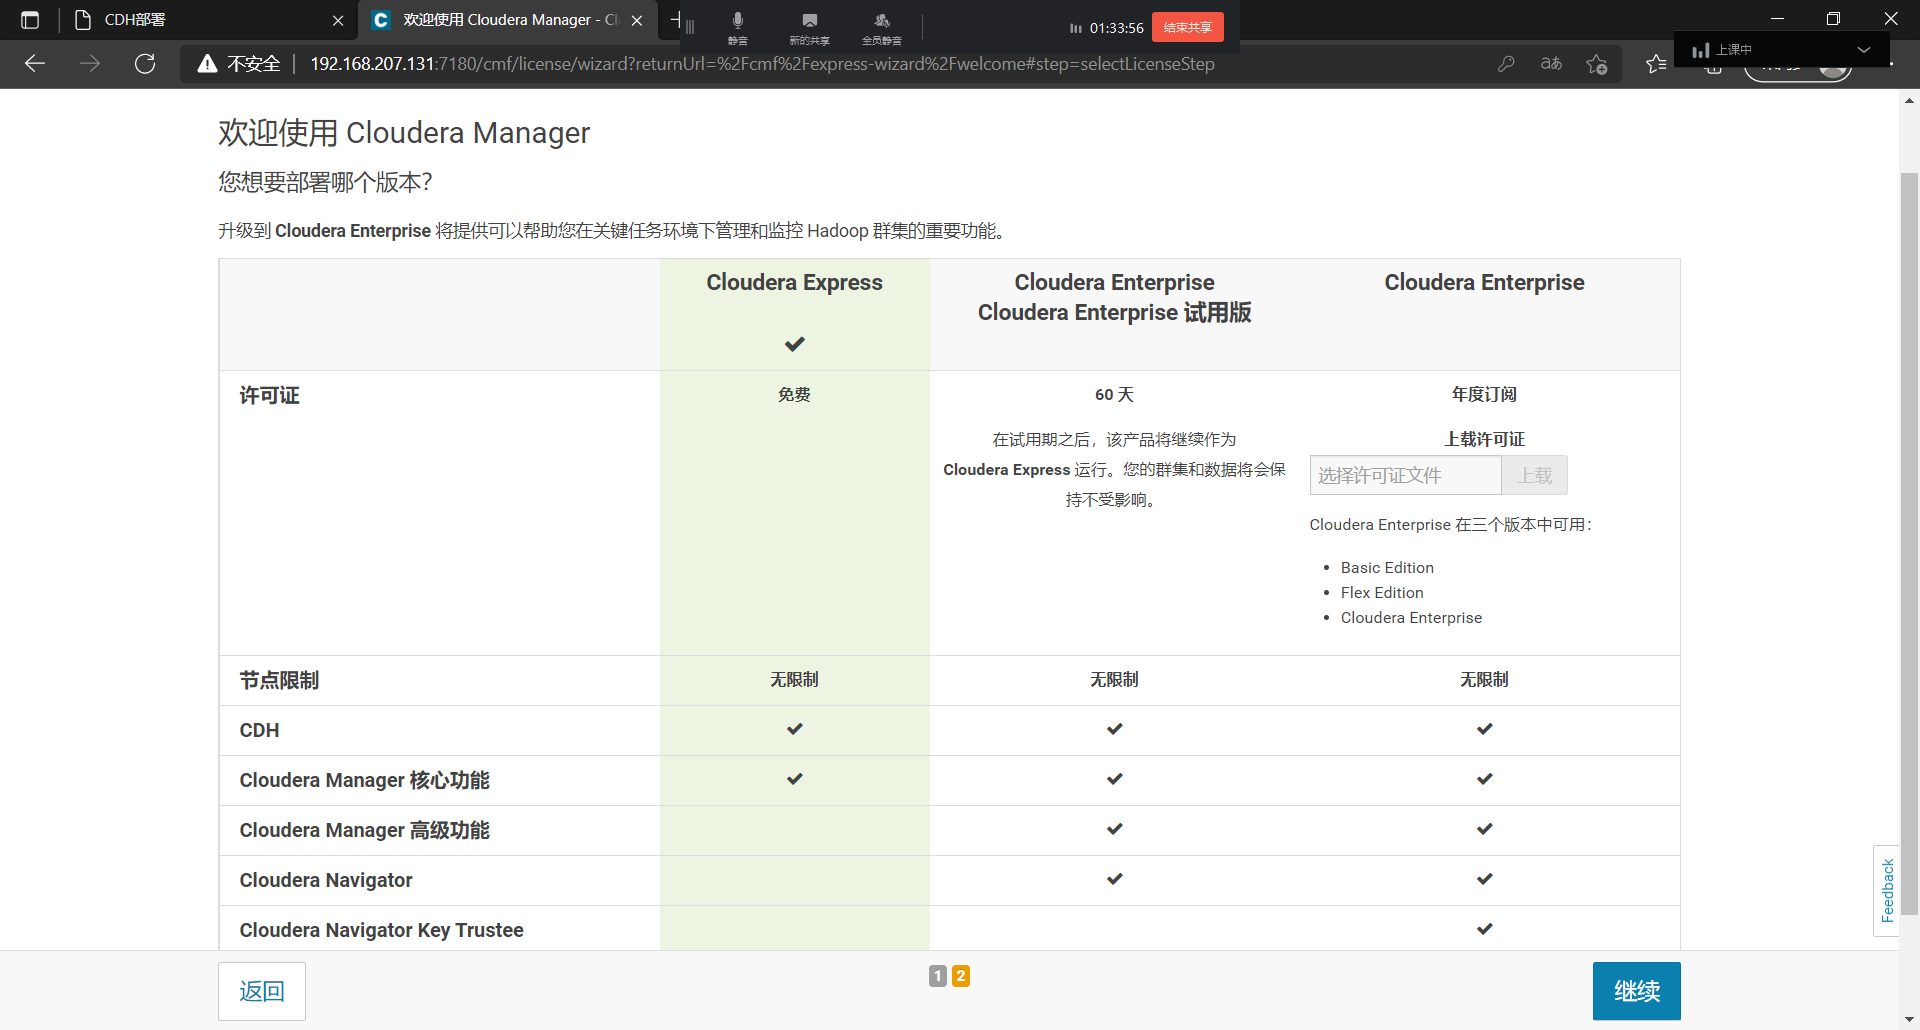Click the '节点限制' row label

pyautogui.click(x=279, y=680)
